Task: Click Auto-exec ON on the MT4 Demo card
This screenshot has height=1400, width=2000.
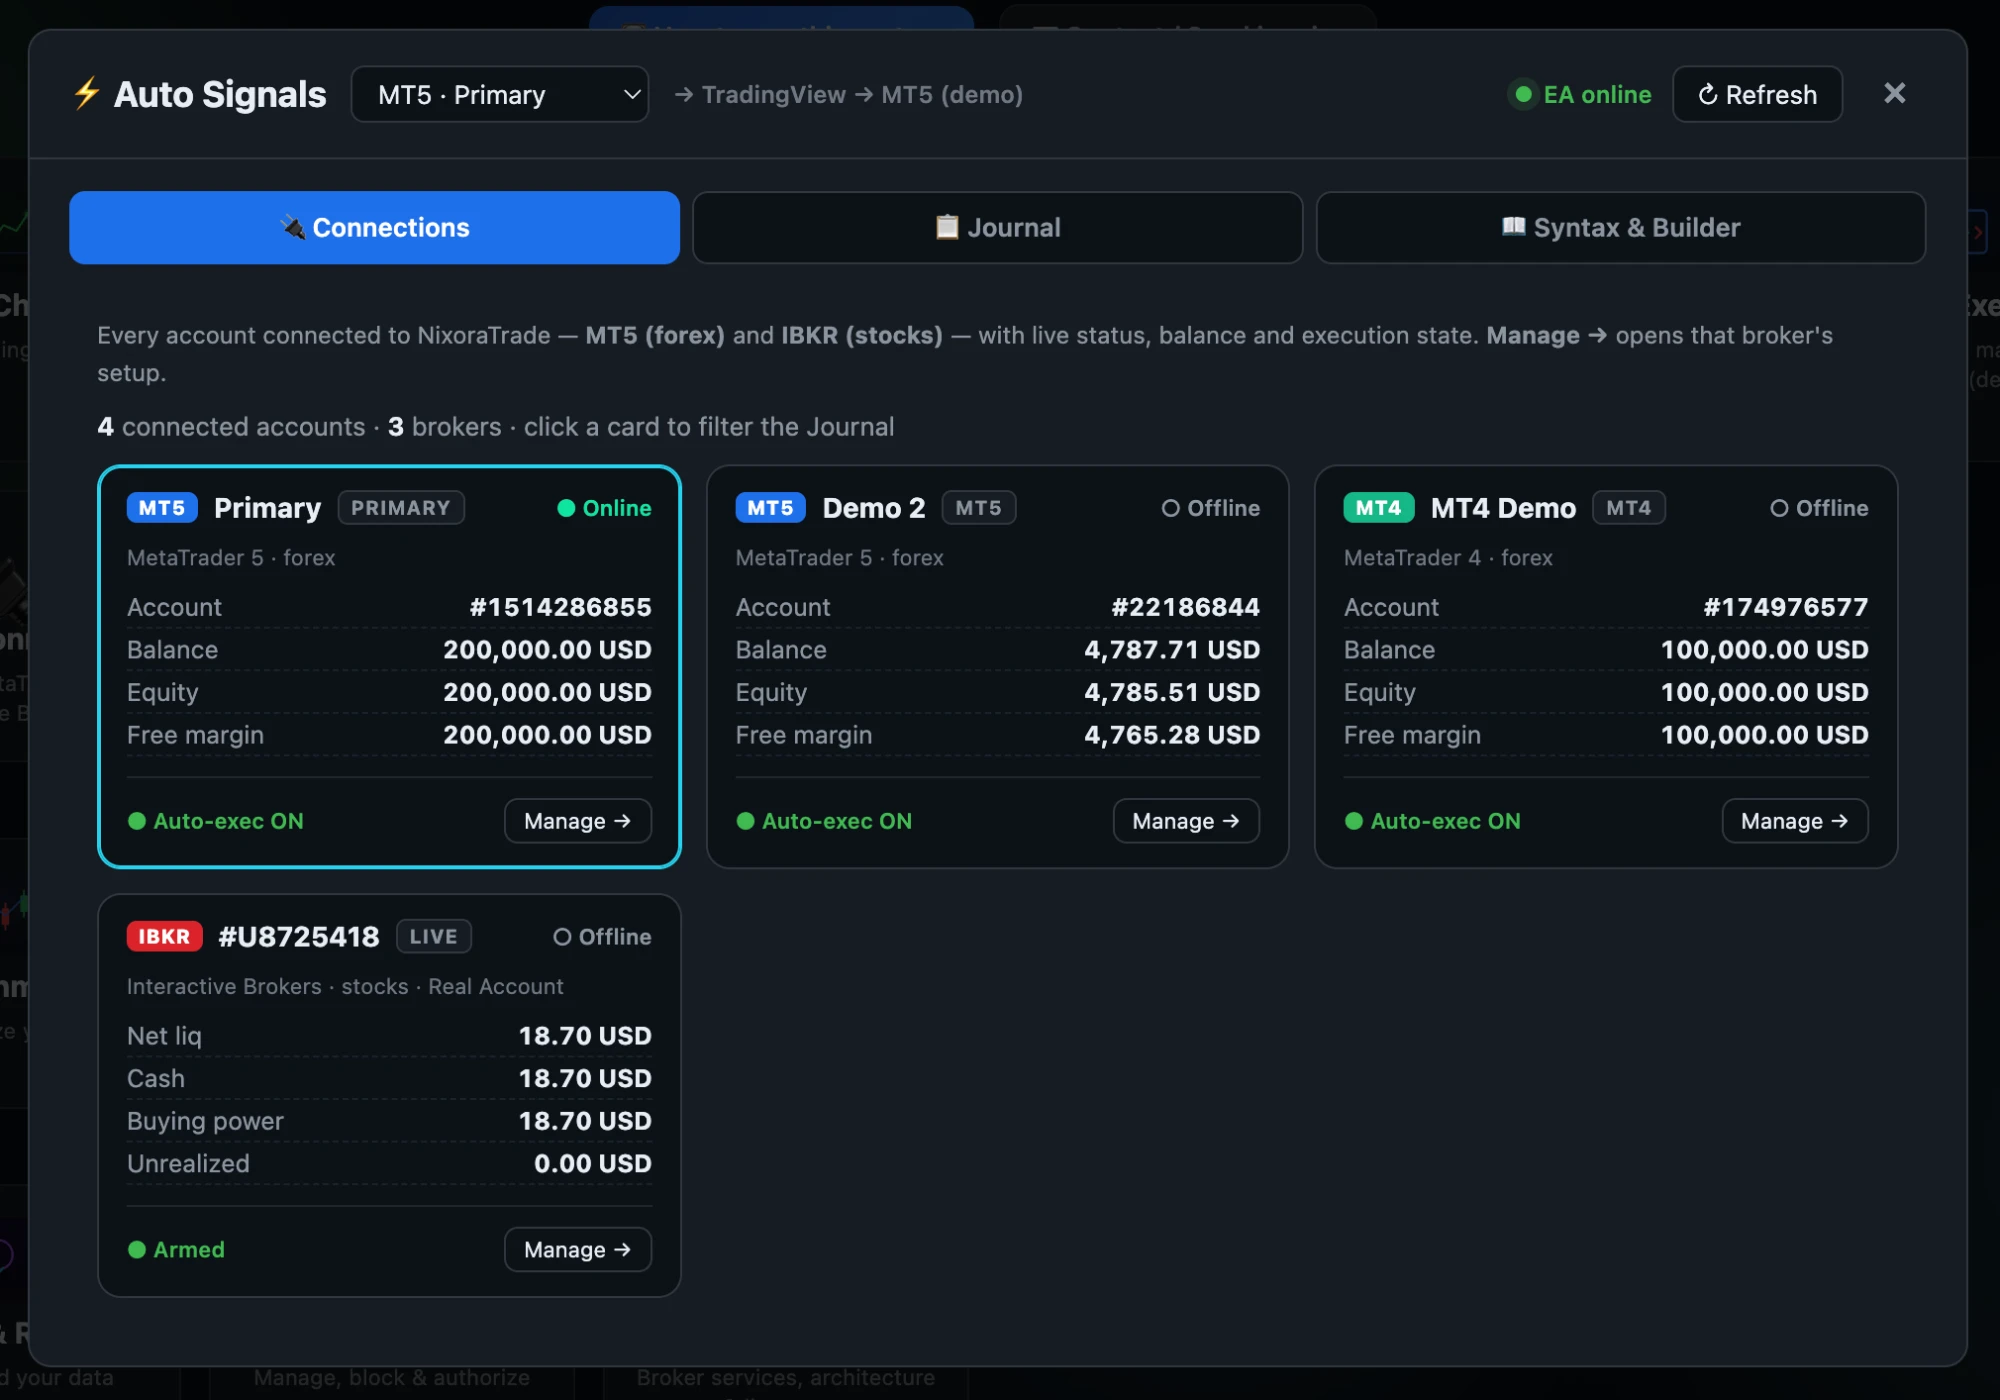Action: pyautogui.click(x=1433, y=821)
